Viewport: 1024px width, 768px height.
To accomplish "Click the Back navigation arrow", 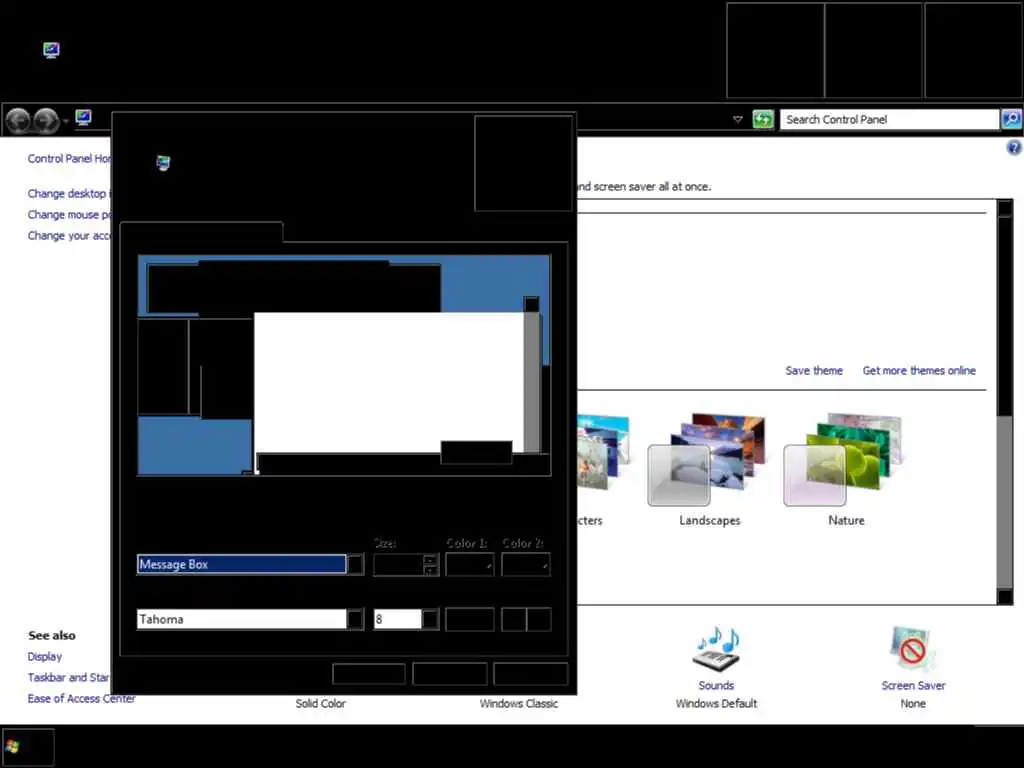I will pos(18,120).
